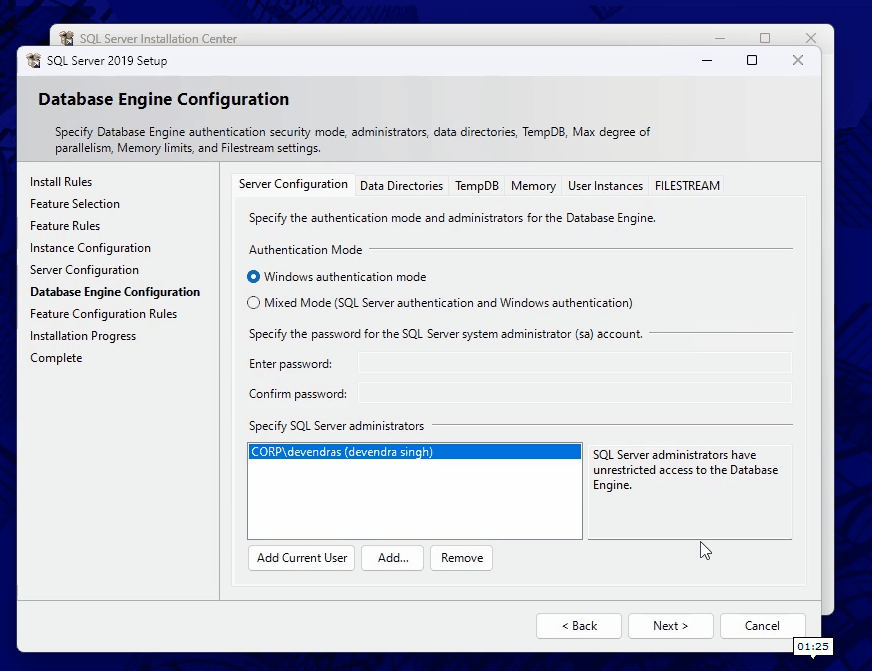Open the TempDB tab
The width and height of the screenshot is (872, 671).
click(476, 186)
